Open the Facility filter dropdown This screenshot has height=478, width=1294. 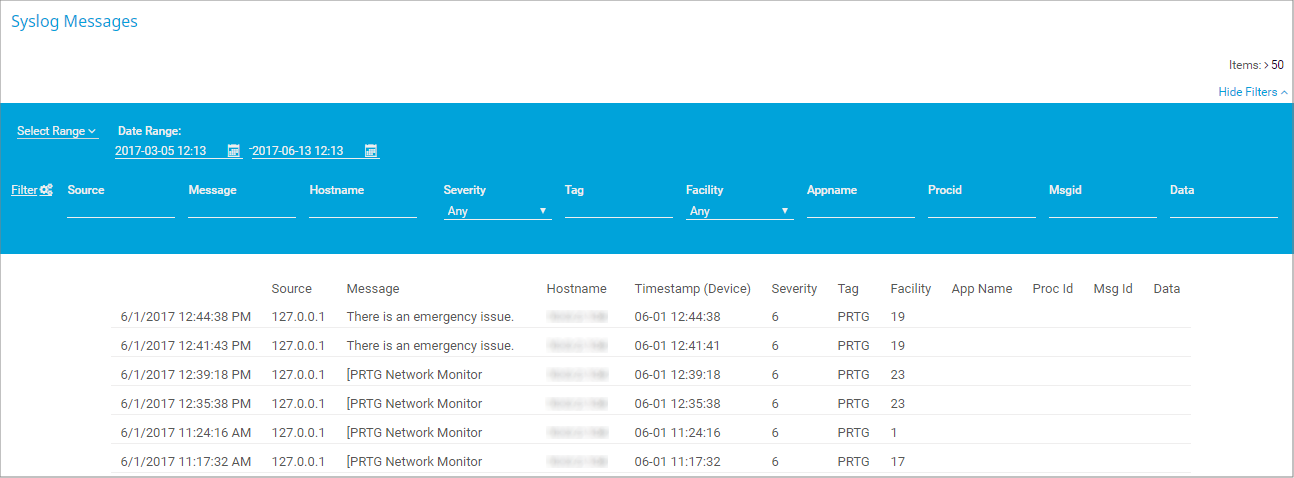coord(739,211)
